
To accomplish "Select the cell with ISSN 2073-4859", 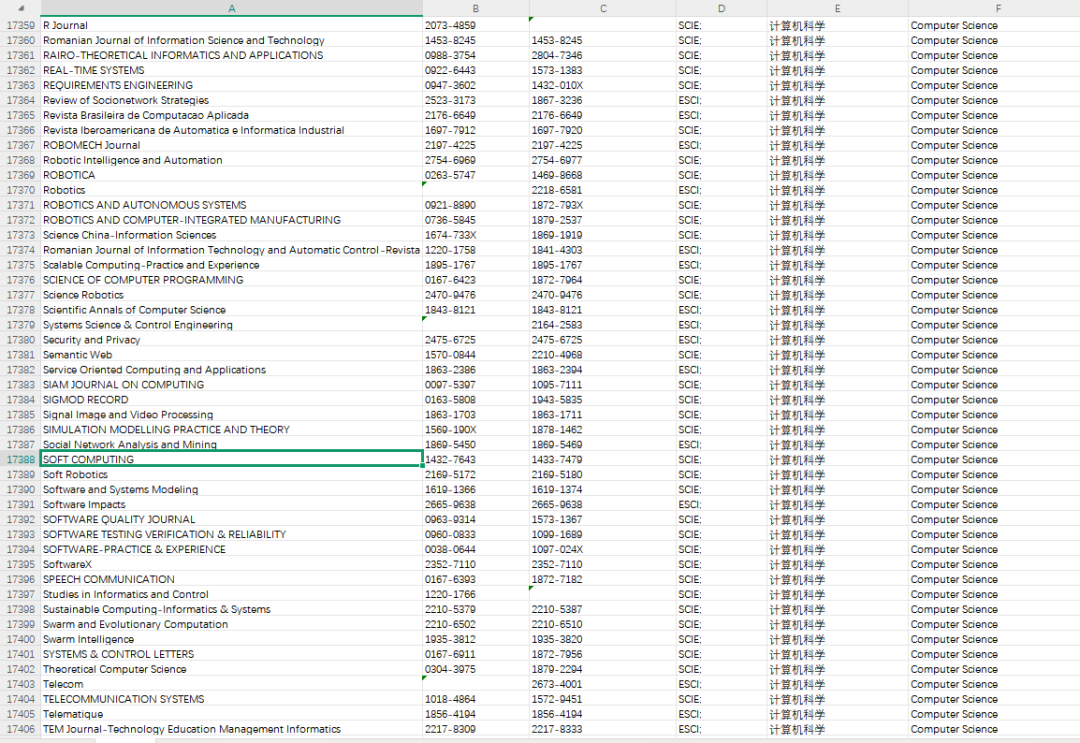I will click(x=475, y=25).
